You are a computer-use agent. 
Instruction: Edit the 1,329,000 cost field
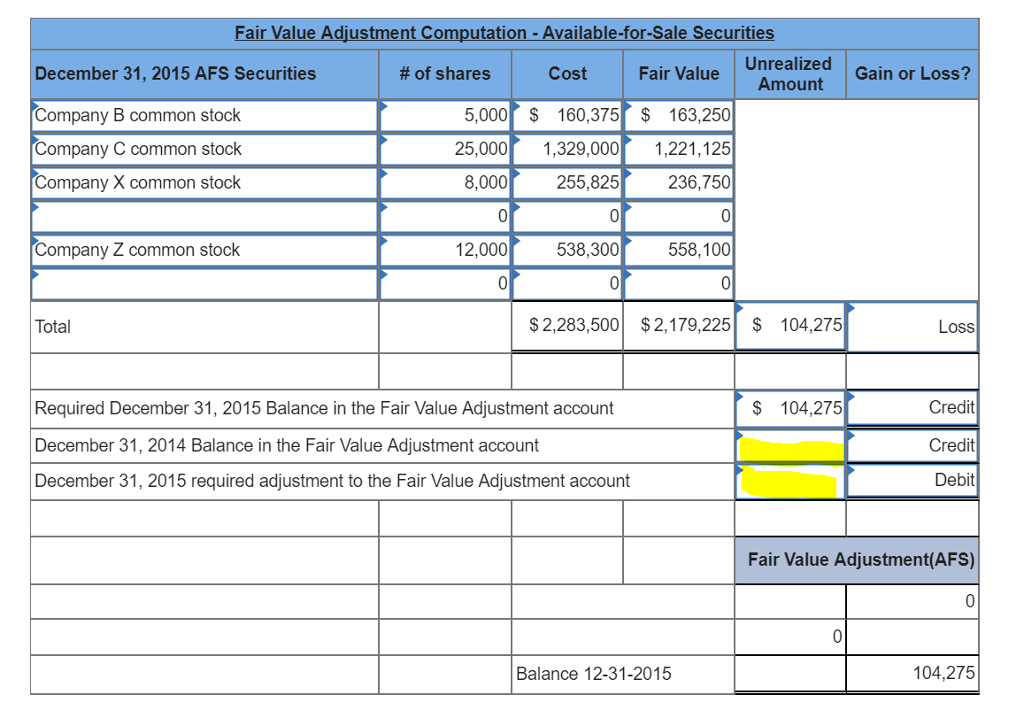[x=568, y=149]
